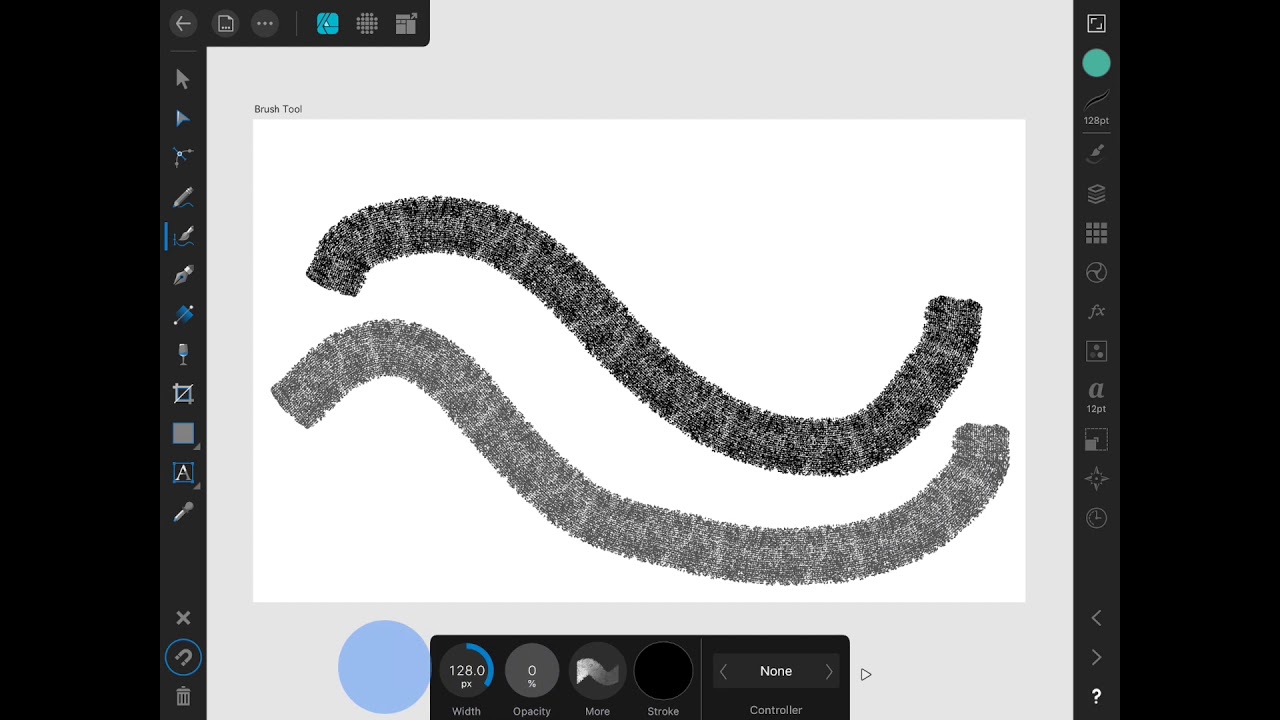Select the Artistic Text tool
Viewport: 1280px width, 720px height.
[x=183, y=473]
